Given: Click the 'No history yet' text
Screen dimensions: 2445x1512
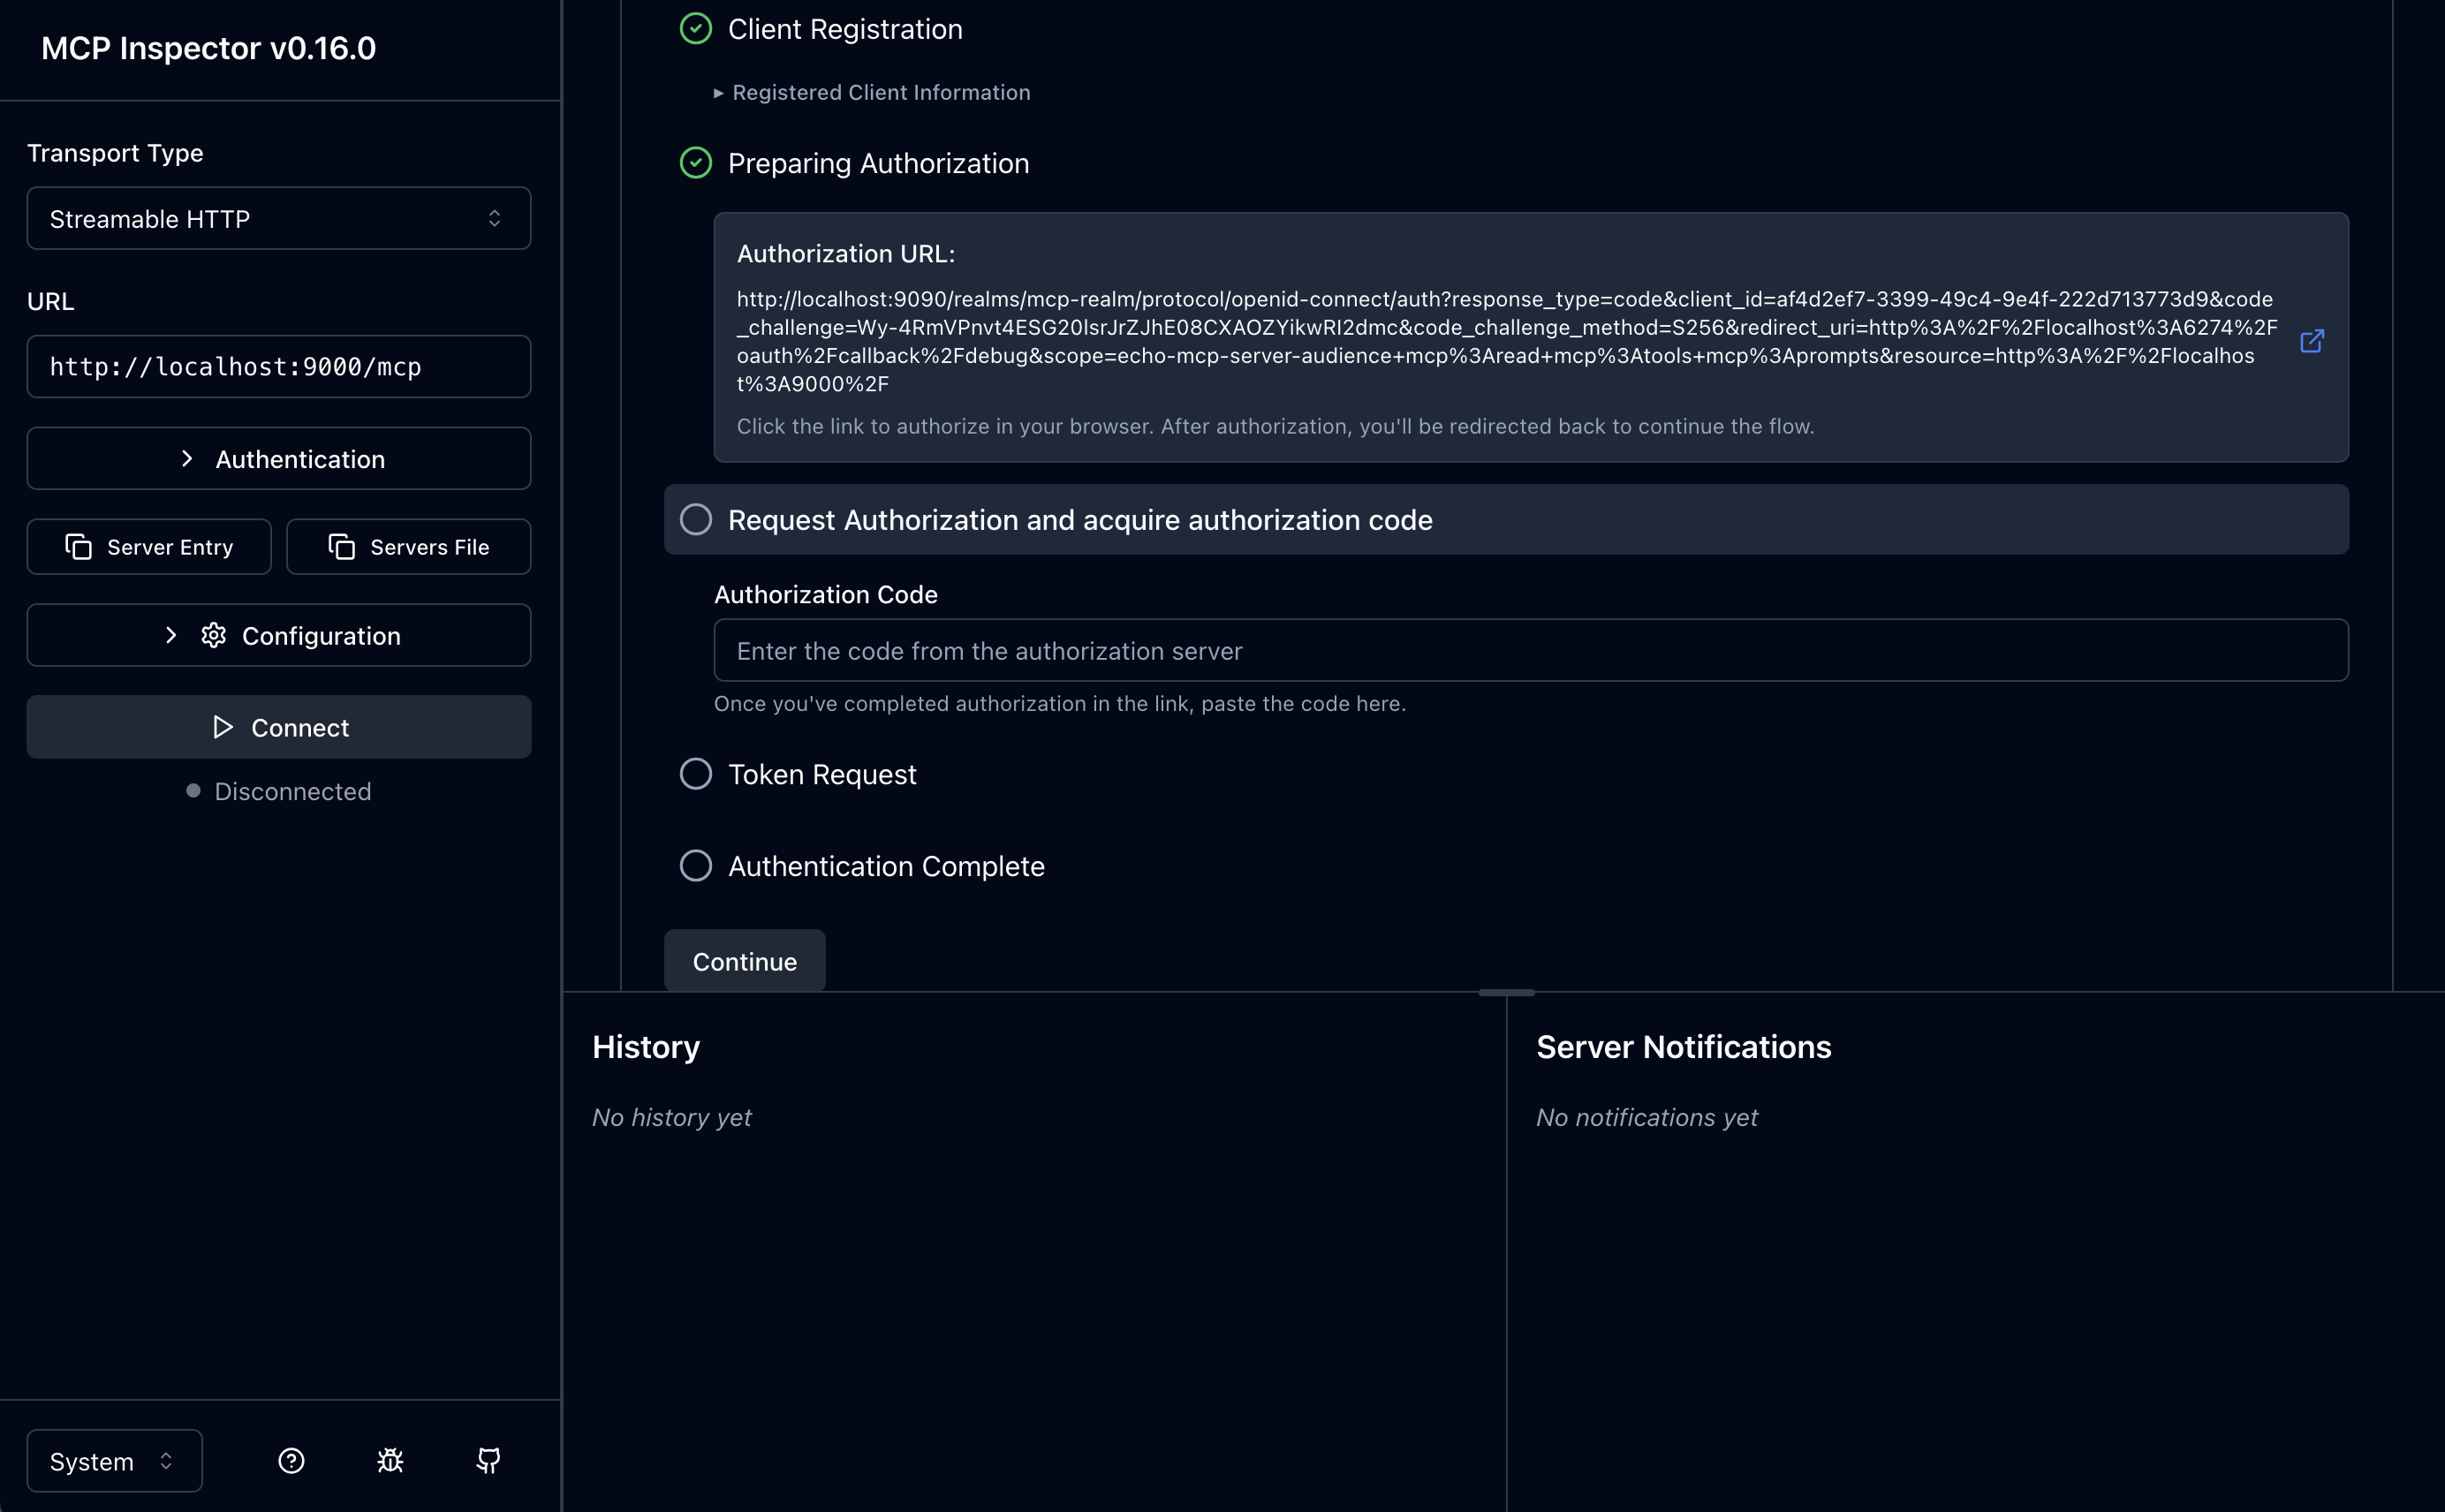Looking at the screenshot, I should coord(672,1117).
